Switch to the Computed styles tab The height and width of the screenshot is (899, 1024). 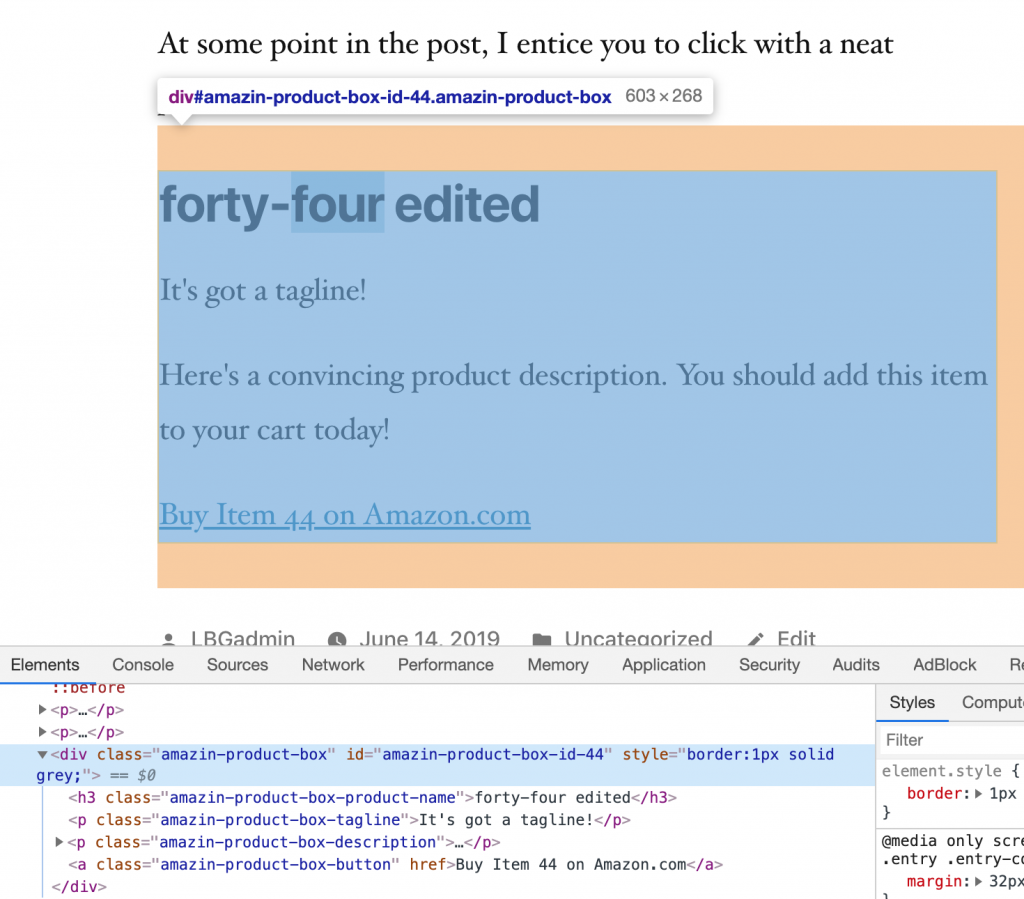coord(991,702)
